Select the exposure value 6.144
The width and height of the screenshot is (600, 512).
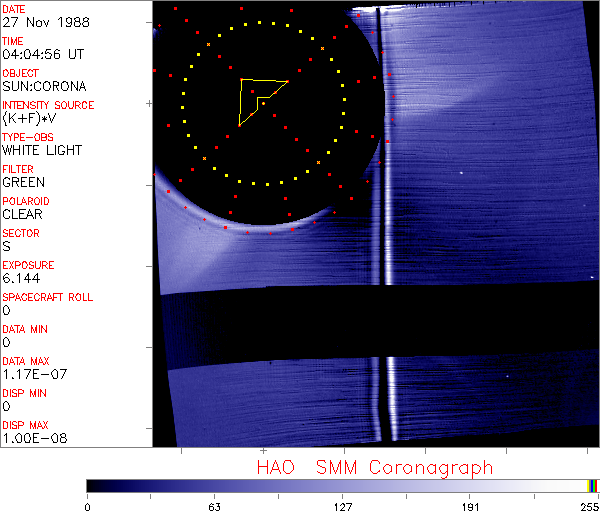21,278
